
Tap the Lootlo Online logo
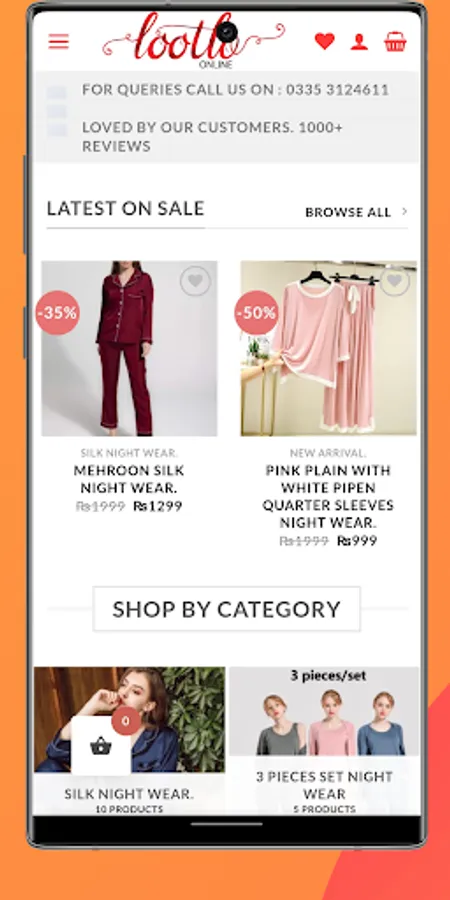(x=193, y=40)
